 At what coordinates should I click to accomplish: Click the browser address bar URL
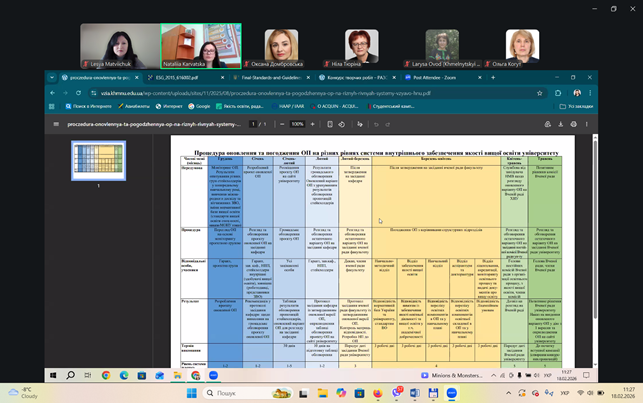click(250, 92)
